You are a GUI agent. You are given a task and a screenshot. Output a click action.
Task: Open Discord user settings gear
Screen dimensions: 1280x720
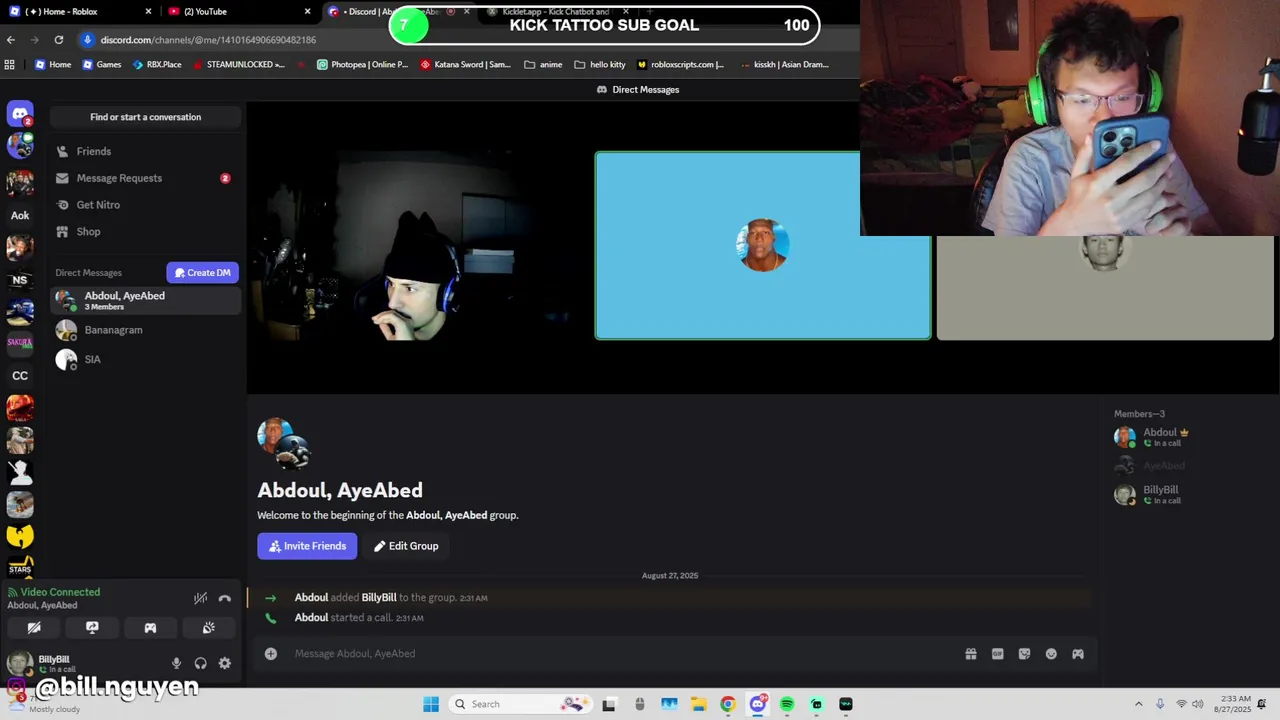[225, 663]
